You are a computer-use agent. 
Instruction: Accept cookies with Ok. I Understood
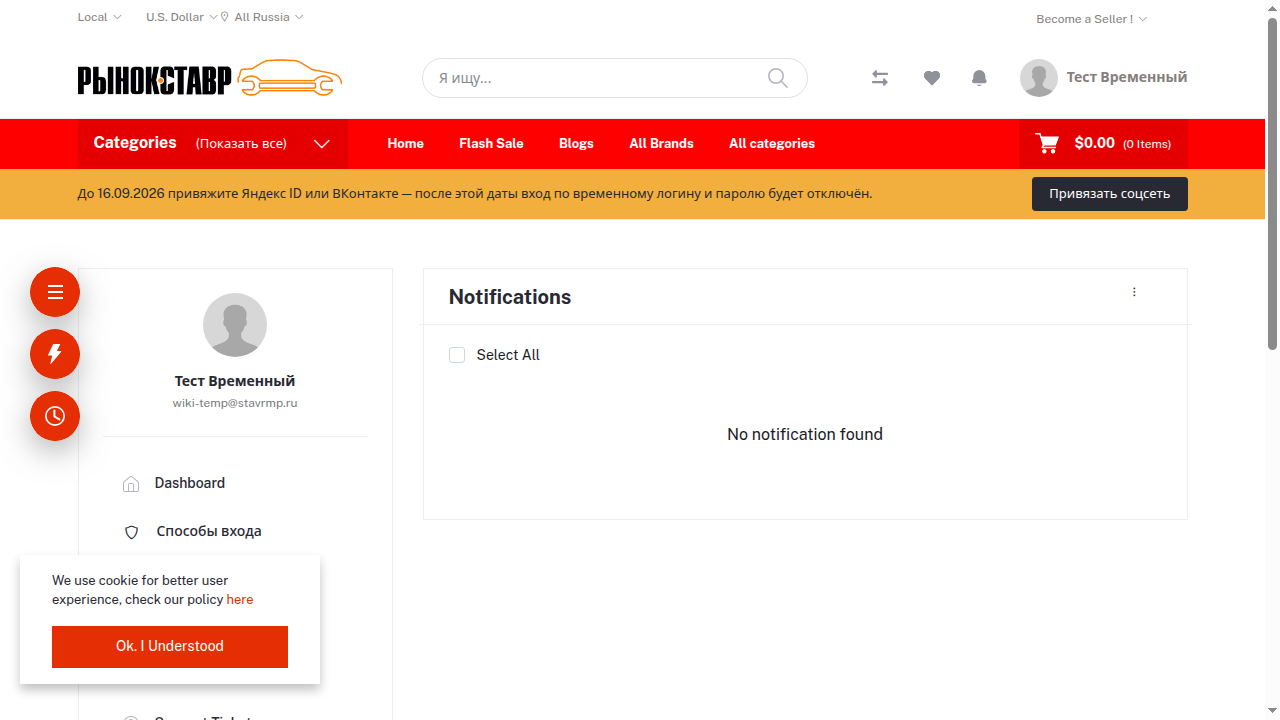coord(170,647)
